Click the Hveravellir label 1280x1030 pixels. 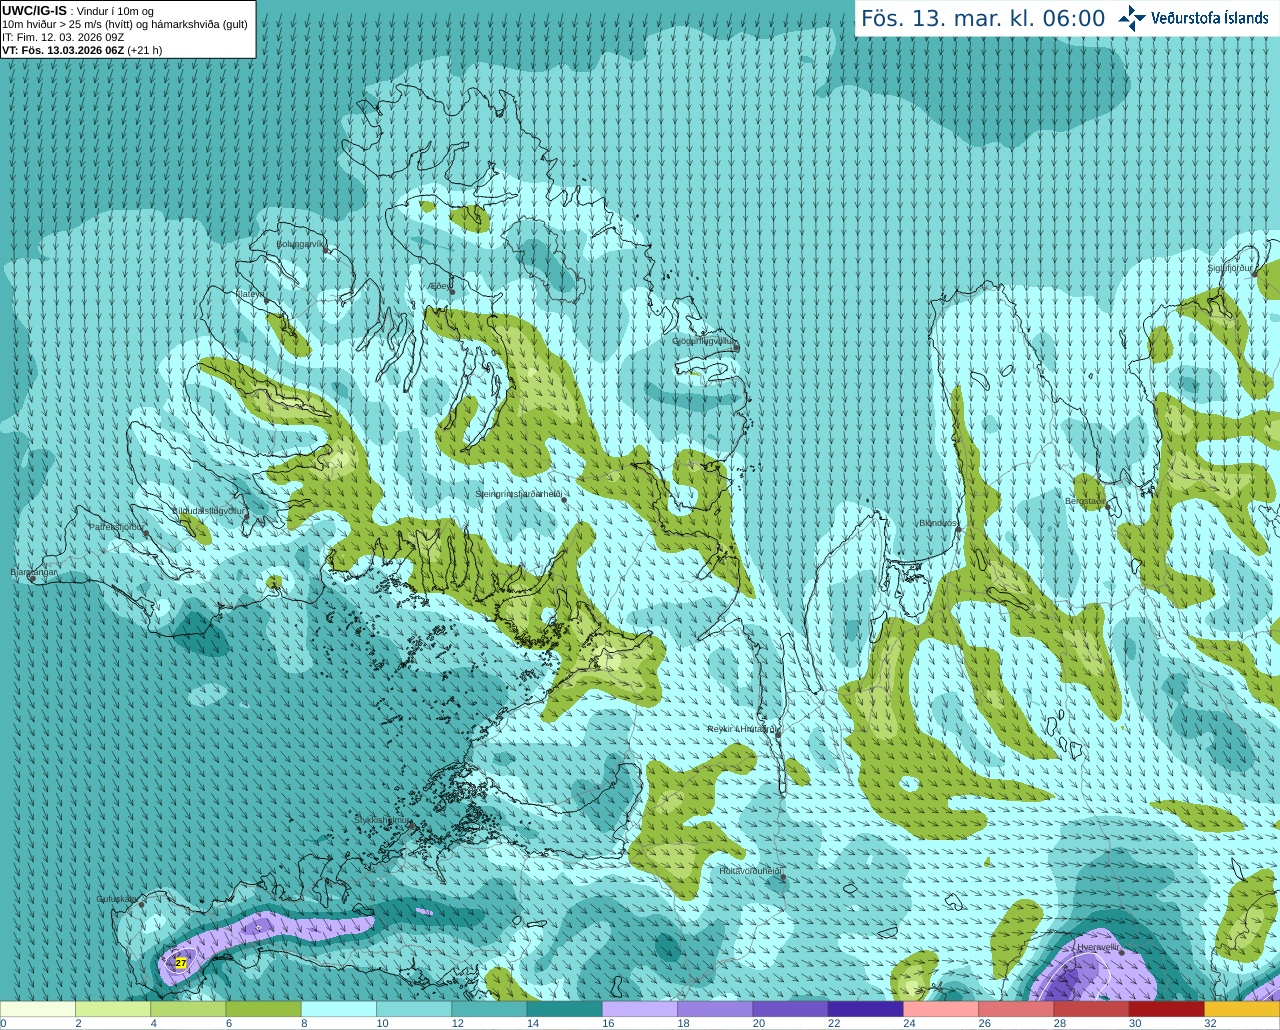tap(1098, 946)
